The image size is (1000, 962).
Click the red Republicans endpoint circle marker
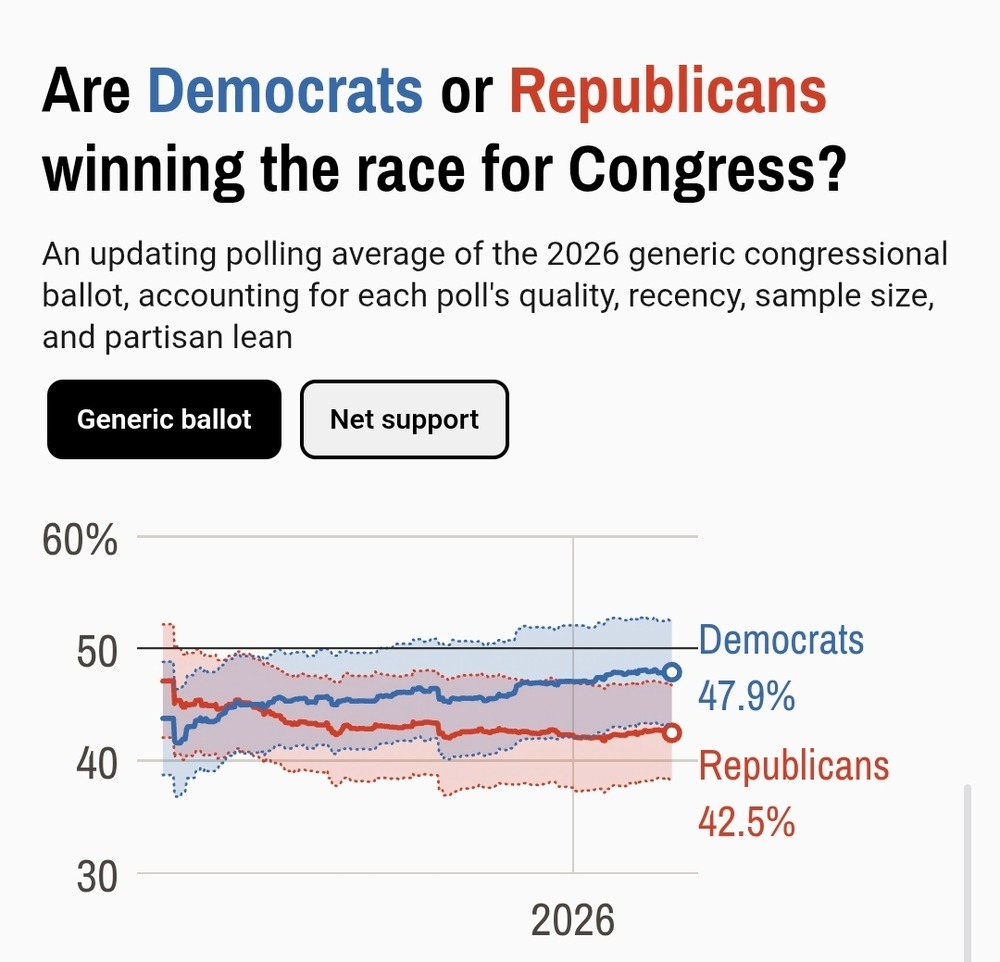[x=672, y=733]
